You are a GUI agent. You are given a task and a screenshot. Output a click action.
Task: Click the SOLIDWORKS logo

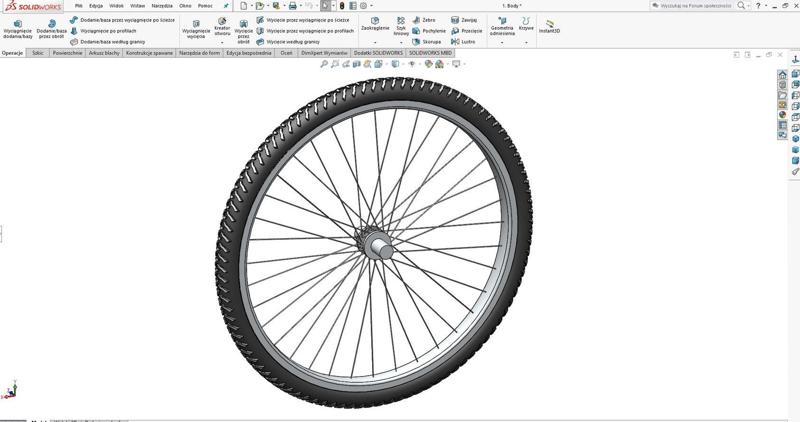click(33, 7)
